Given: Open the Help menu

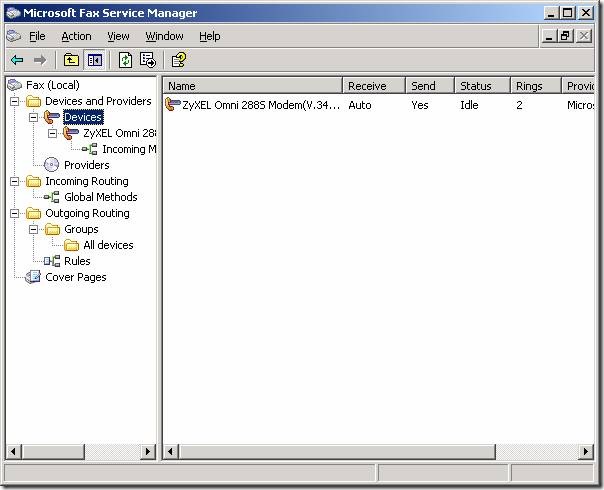Looking at the screenshot, I should pyautogui.click(x=210, y=36).
